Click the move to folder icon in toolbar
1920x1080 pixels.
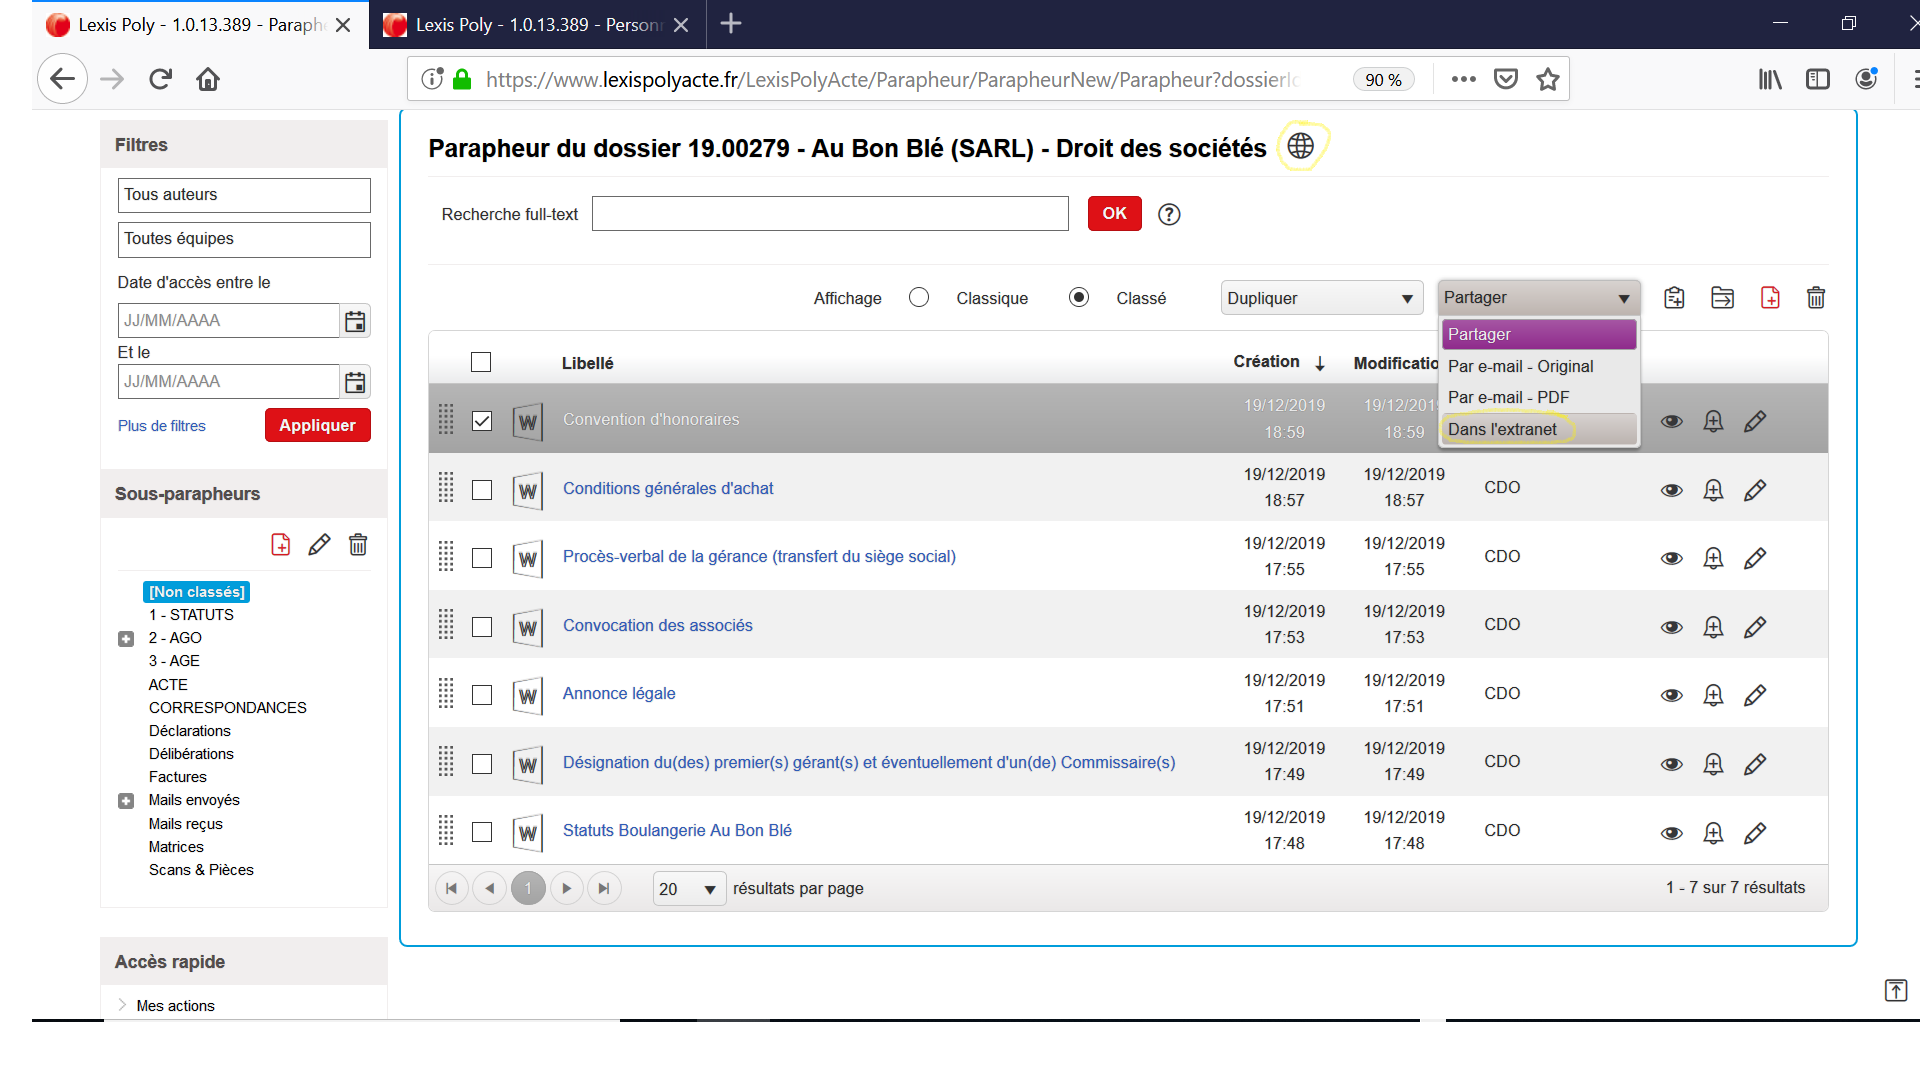coord(1722,298)
